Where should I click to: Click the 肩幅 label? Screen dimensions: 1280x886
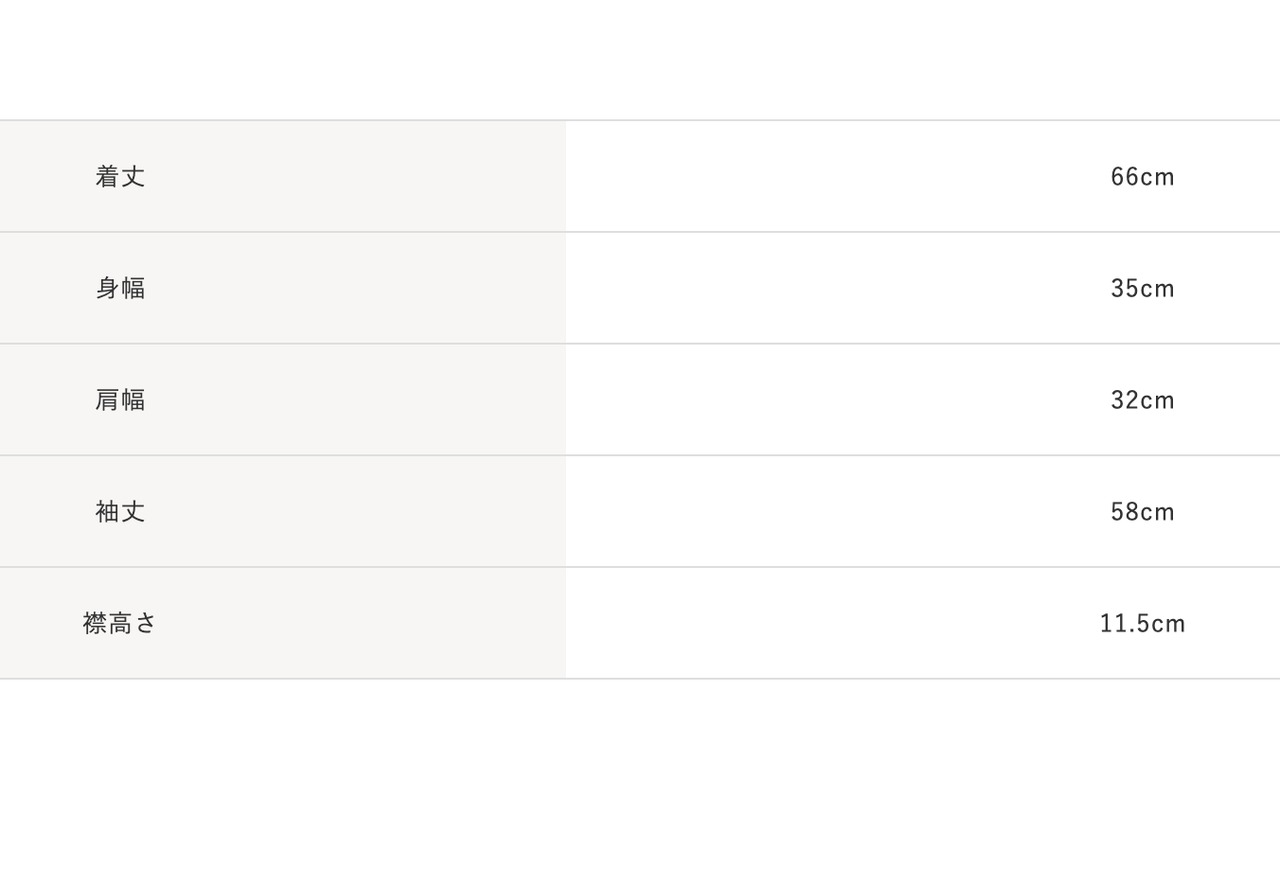(x=120, y=400)
